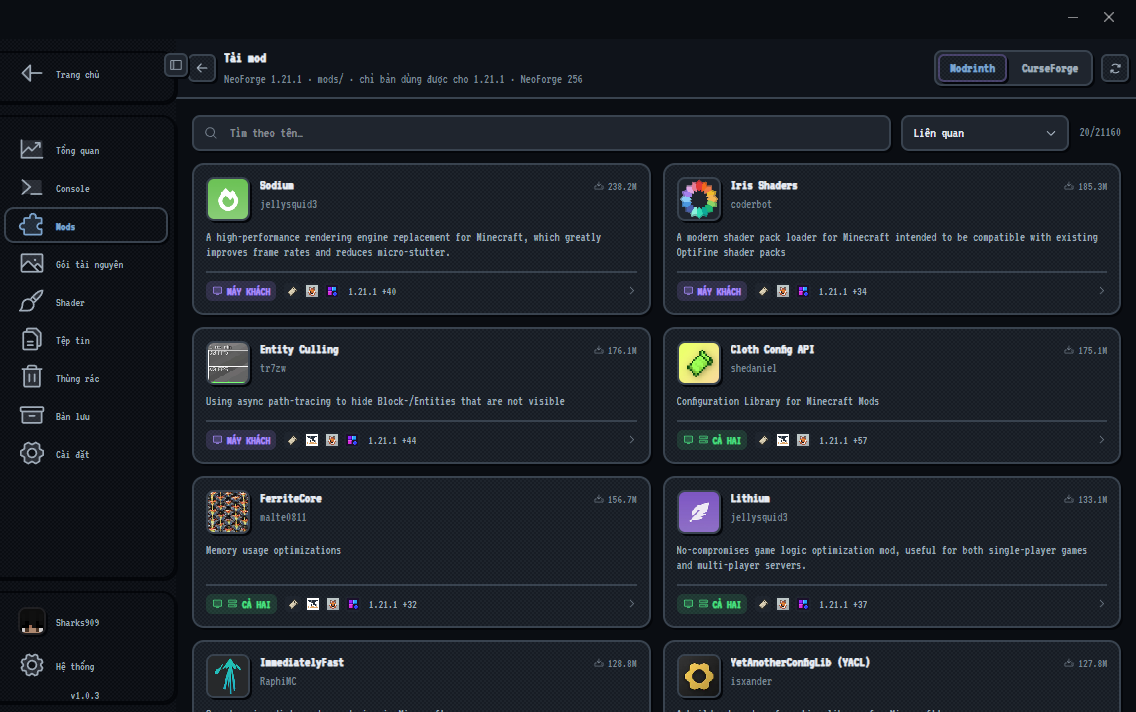Go to the Shader section
This screenshot has width=1136, height=712.
click(86, 303)
